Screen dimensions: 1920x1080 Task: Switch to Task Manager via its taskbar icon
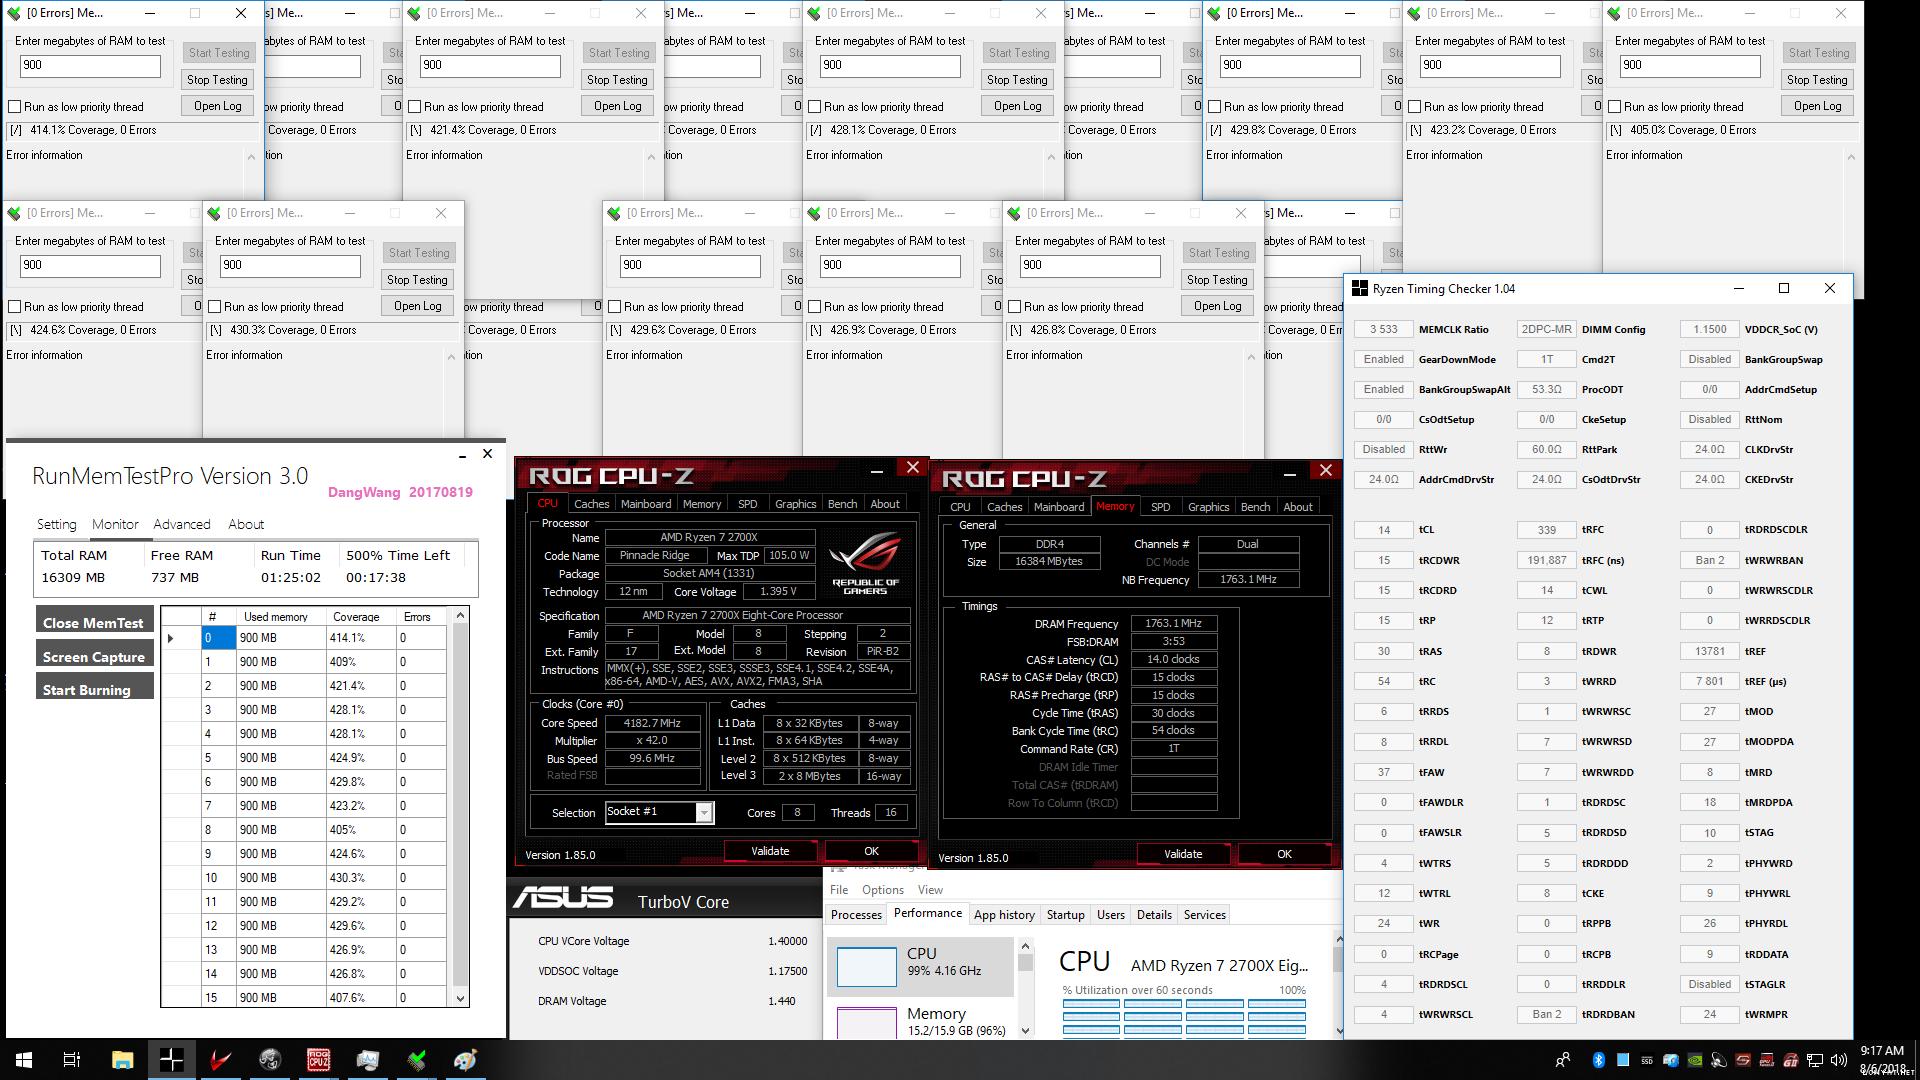pyautogui.click(x=367, y=1060)
